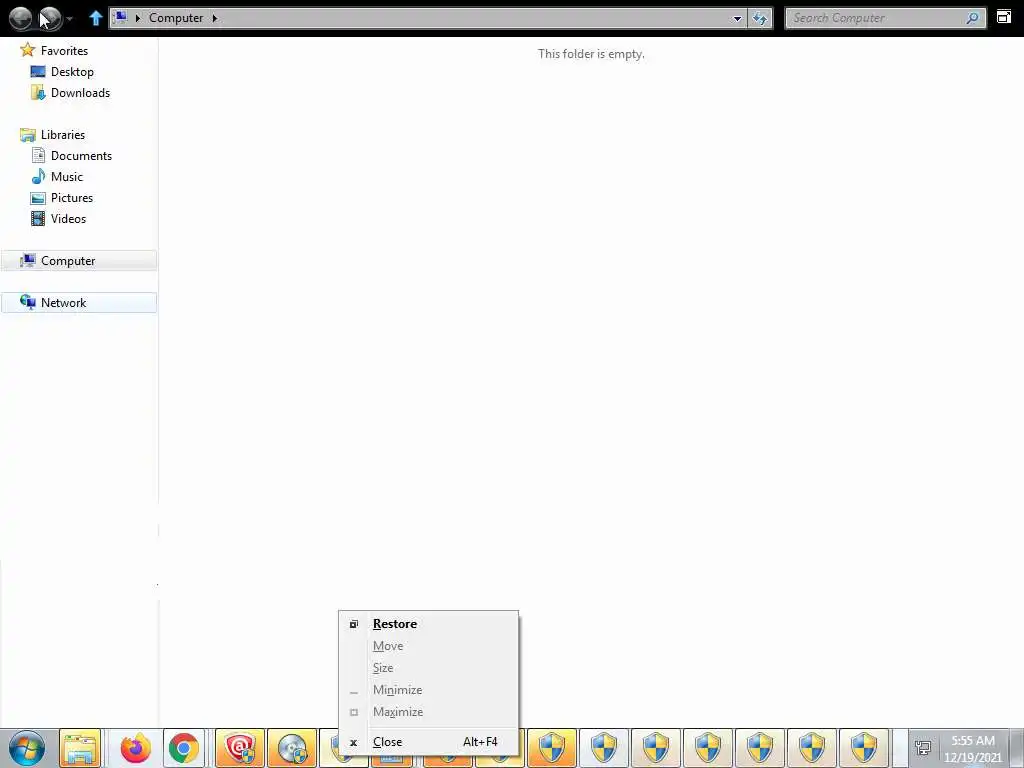Open Downloads under Favorites
The image size is (1024, 768).
tap(80, 93)
